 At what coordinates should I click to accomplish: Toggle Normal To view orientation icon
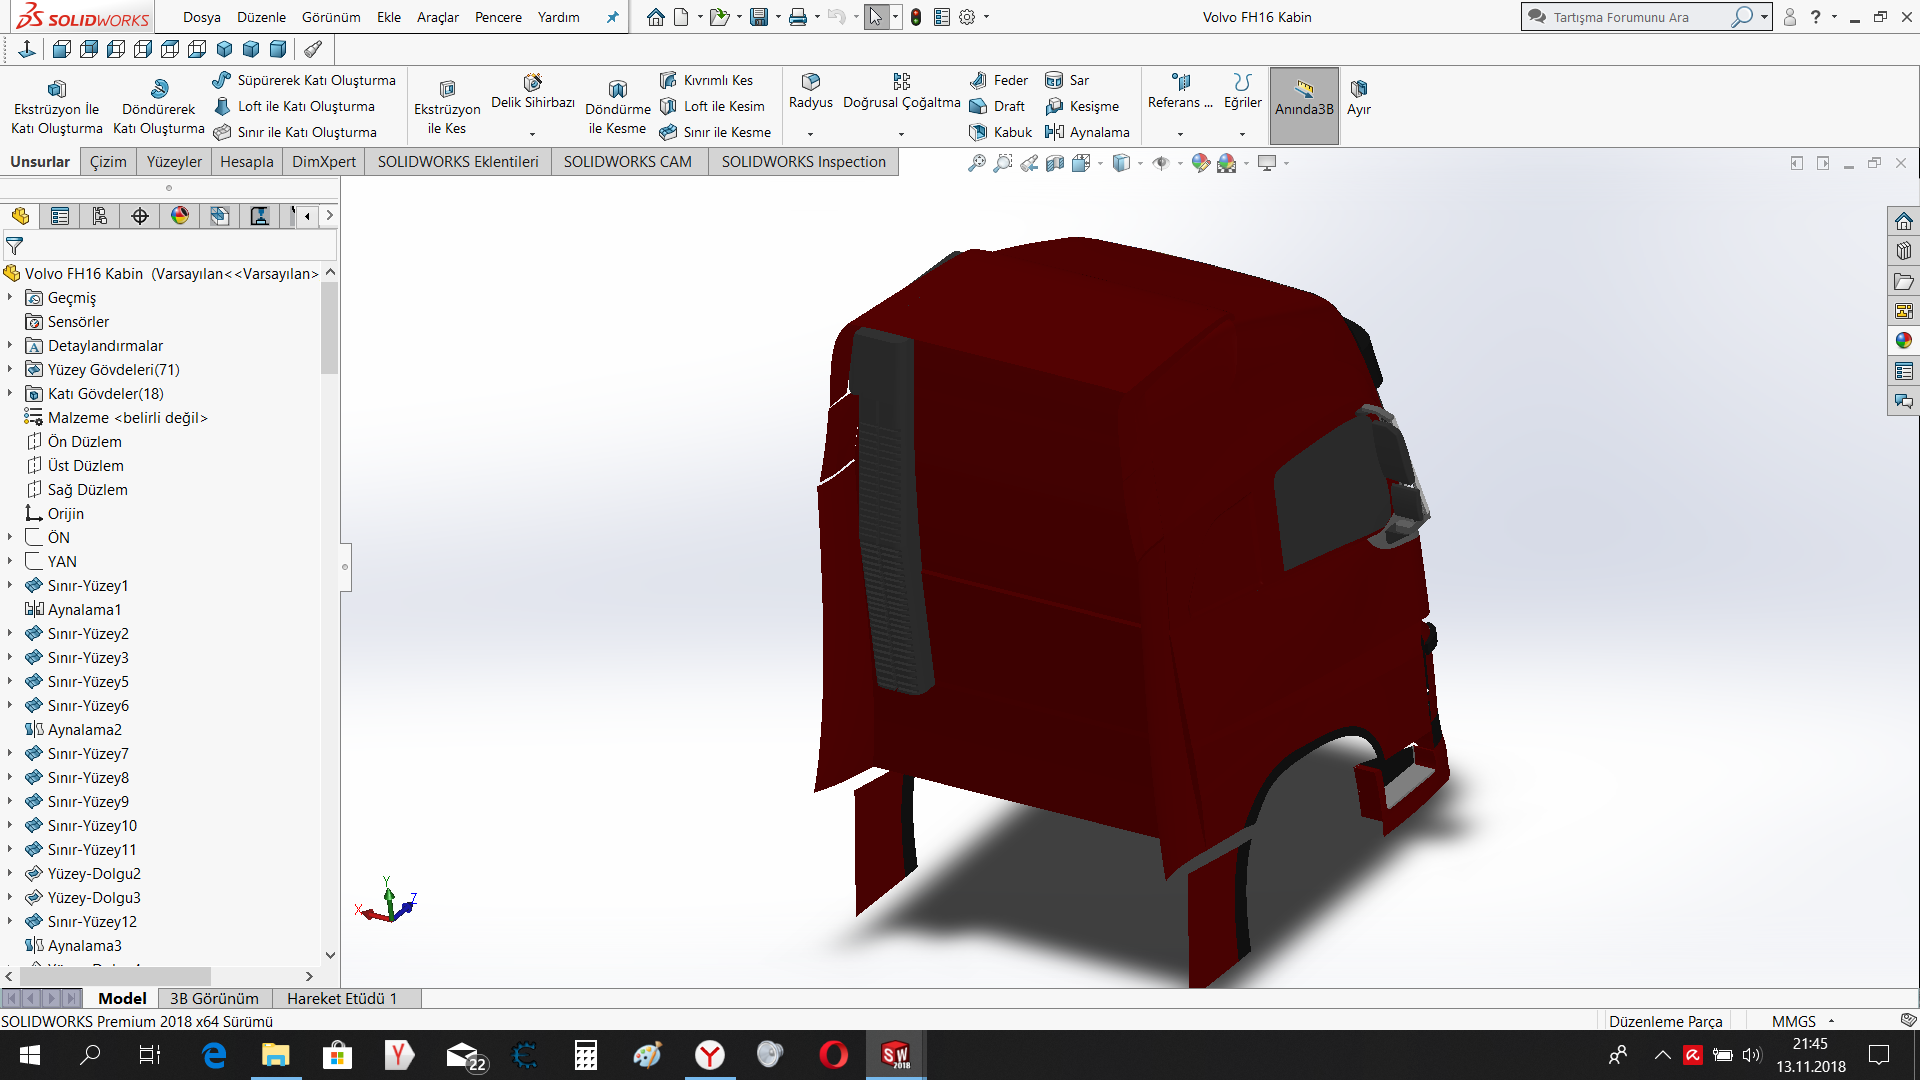[x=27, y=49]
